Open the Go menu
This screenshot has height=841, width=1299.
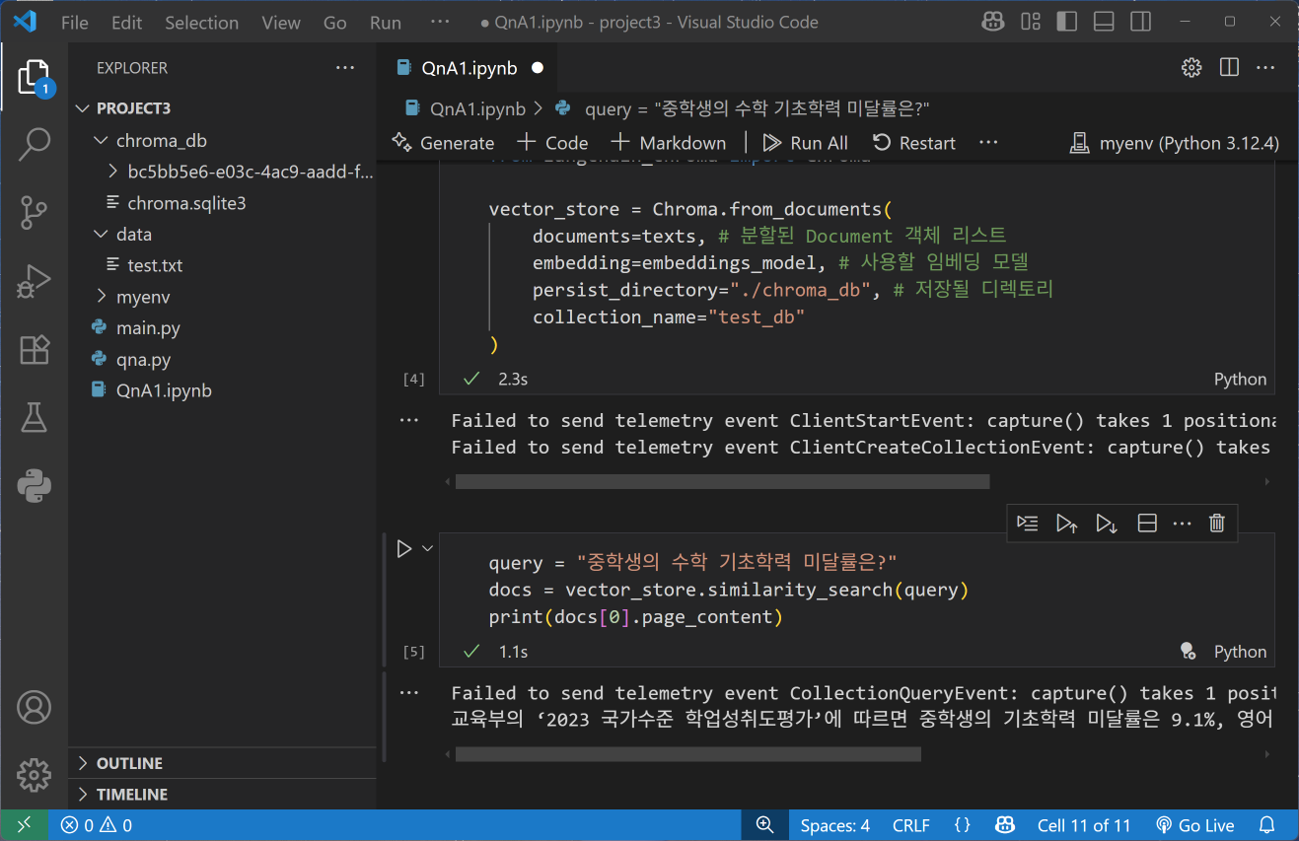(335, 22)
